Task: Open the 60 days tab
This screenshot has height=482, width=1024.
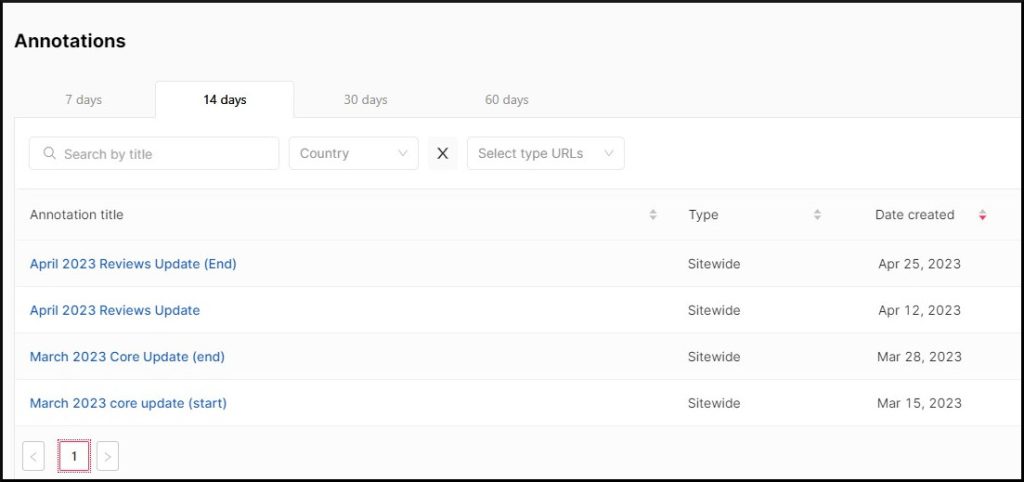Action: 506,100
